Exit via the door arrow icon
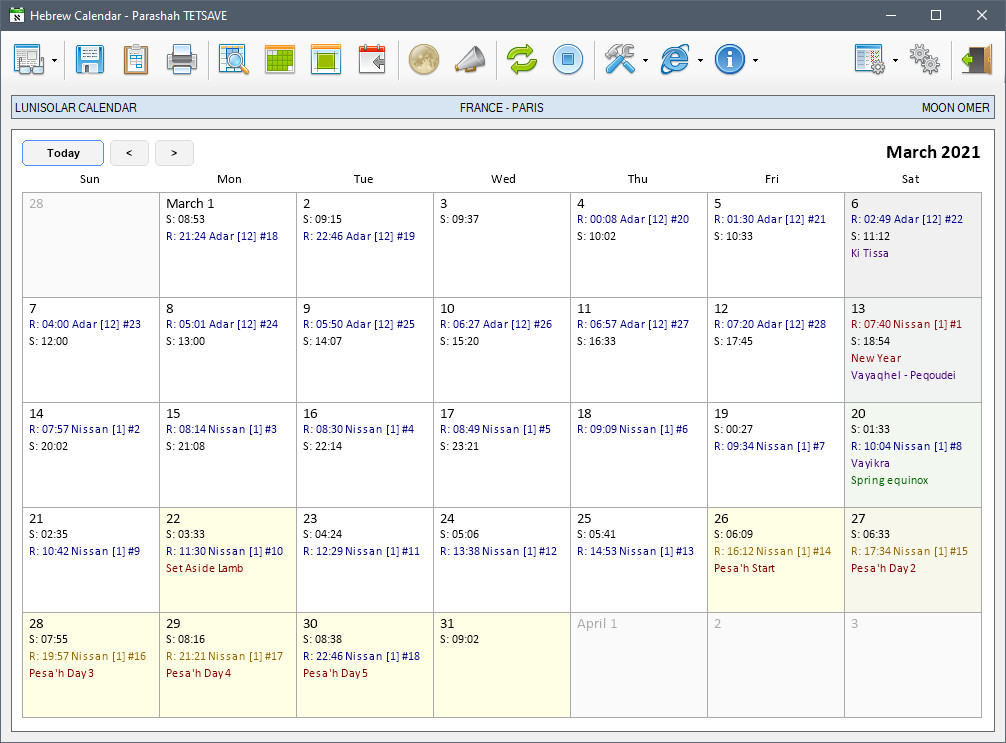1006x743 pixels. tap(976, 60)
